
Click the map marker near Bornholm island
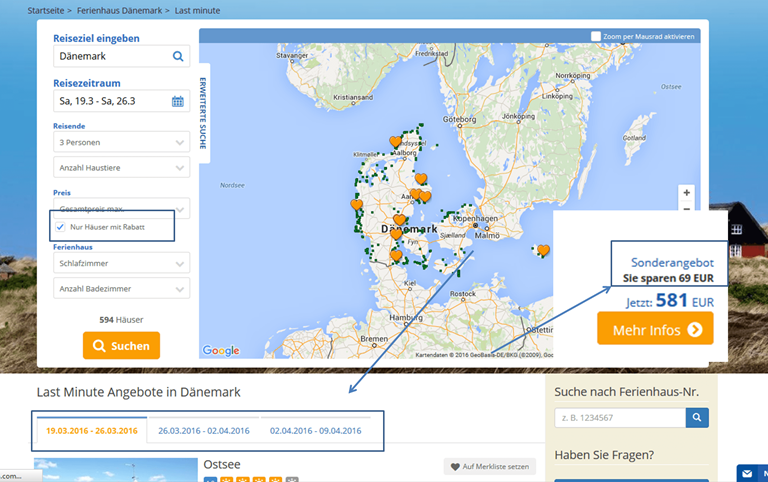[x=543, y=250]
